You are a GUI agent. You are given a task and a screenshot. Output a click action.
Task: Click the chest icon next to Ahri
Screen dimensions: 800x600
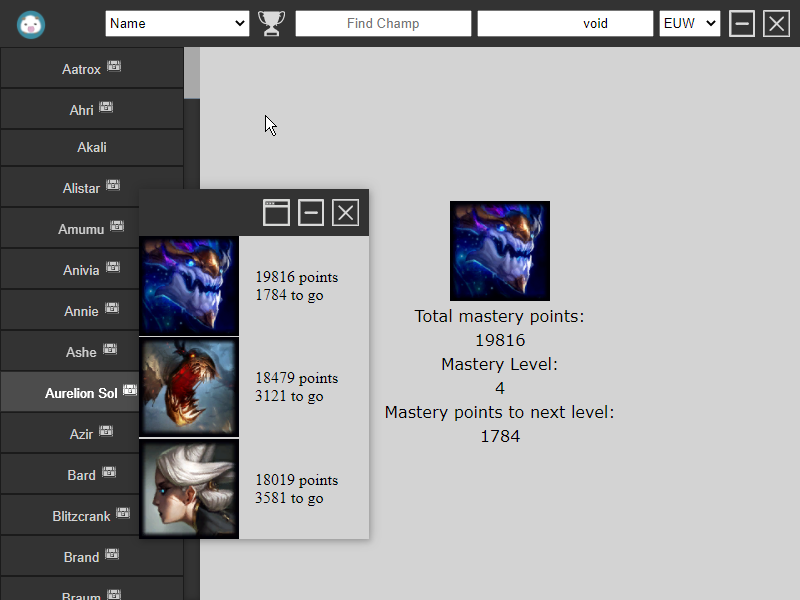(106, 107)
